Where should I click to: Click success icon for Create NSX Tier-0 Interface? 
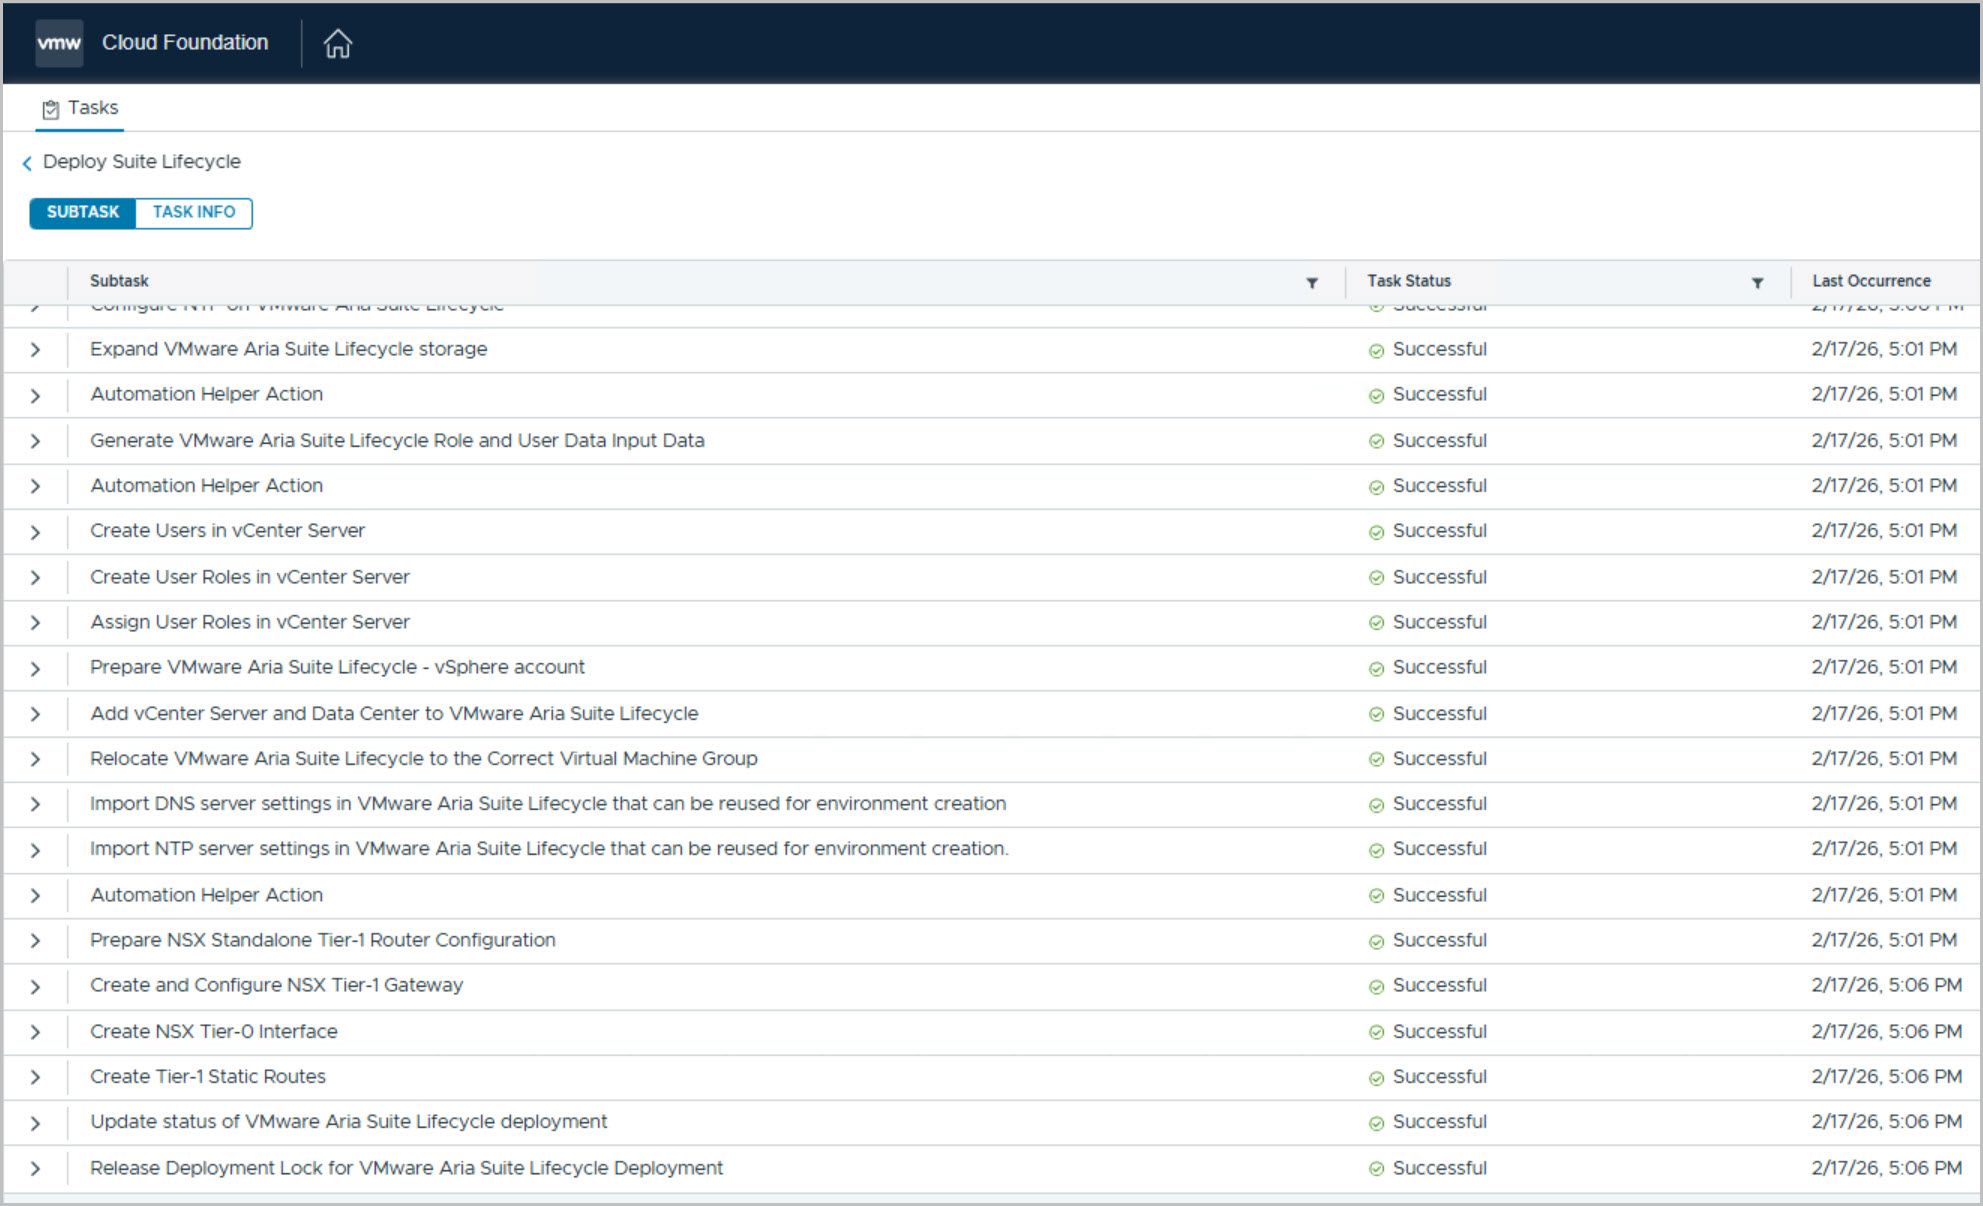pyautogui.click(x=1376, y=1032)
